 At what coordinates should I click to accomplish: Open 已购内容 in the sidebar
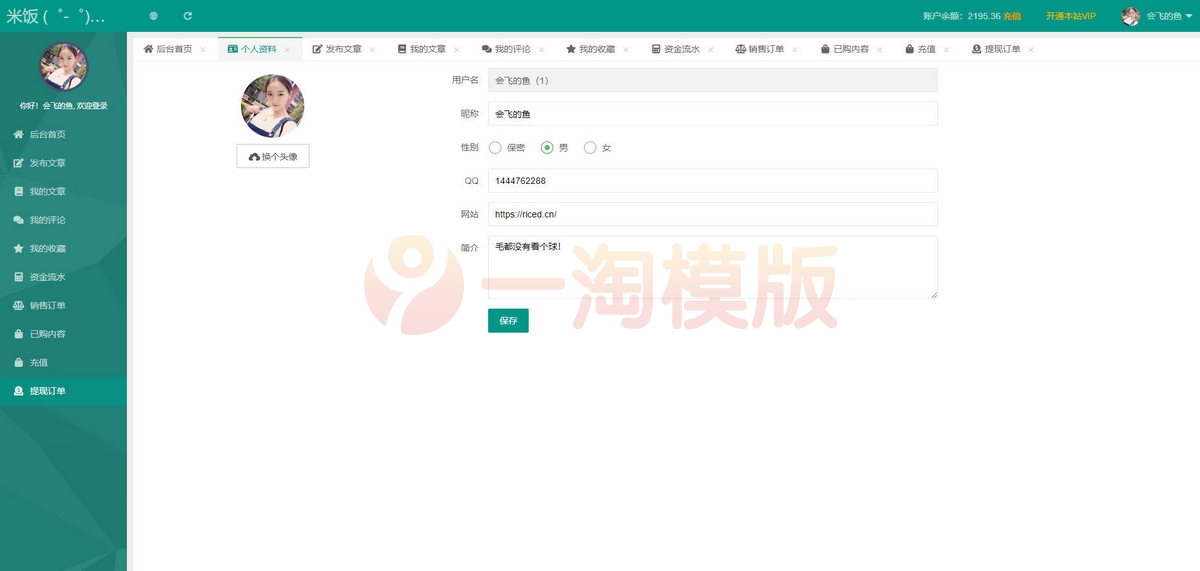[x=47, y=334]
